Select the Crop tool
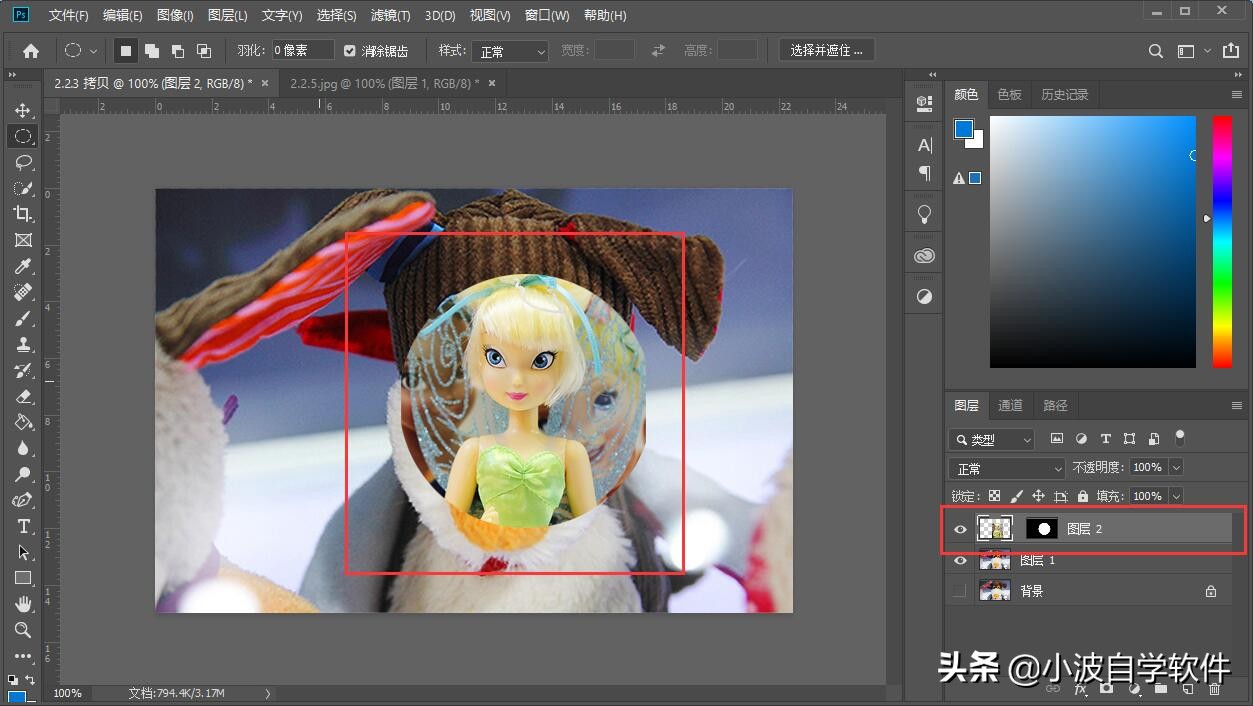Screen dimensions: 1253x706 (x=23, y=214)
